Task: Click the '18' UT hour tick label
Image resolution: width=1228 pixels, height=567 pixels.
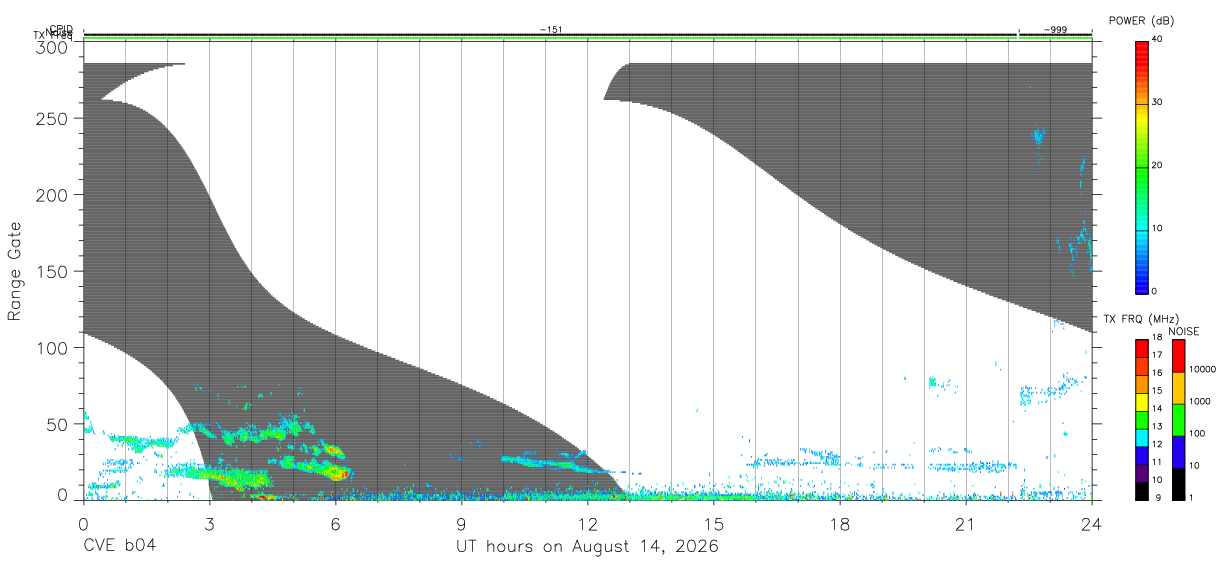Action: tap(839, 524)
